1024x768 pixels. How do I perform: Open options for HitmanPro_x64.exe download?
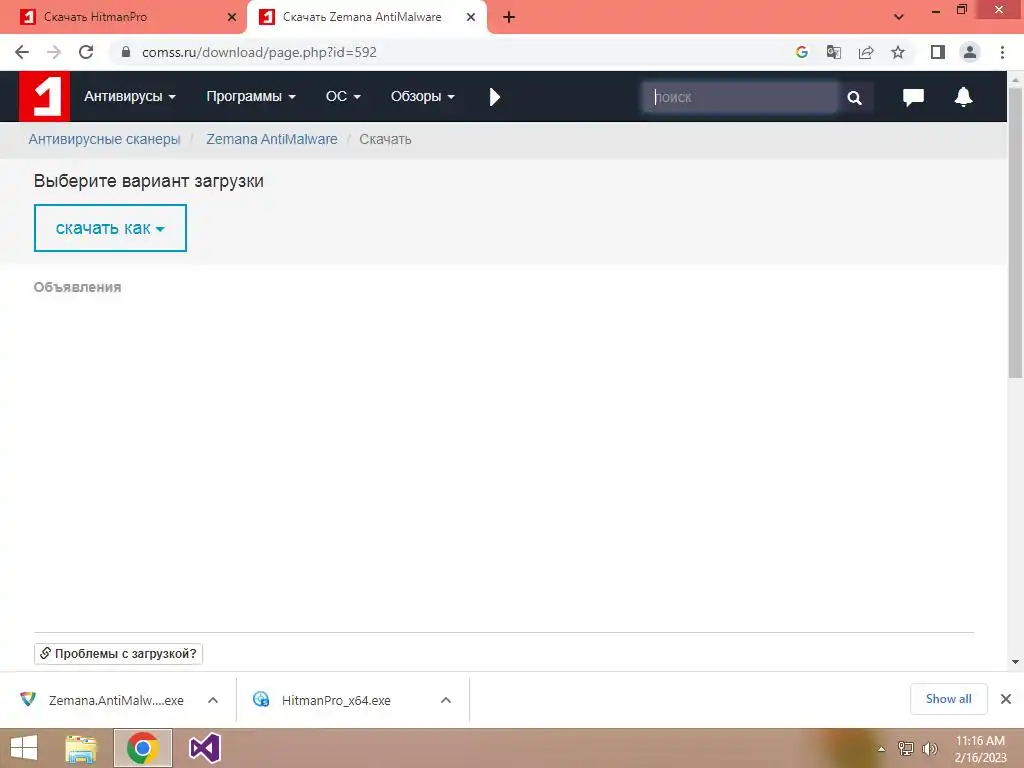(x=446, y=700)
